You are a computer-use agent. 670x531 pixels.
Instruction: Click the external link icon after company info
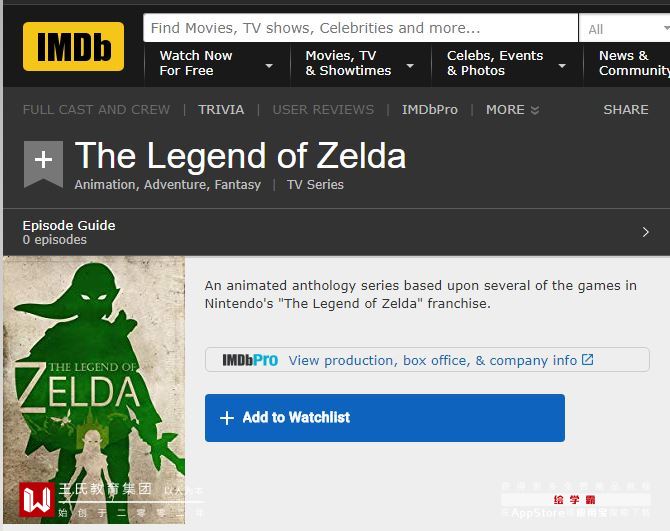coord(588,360)
